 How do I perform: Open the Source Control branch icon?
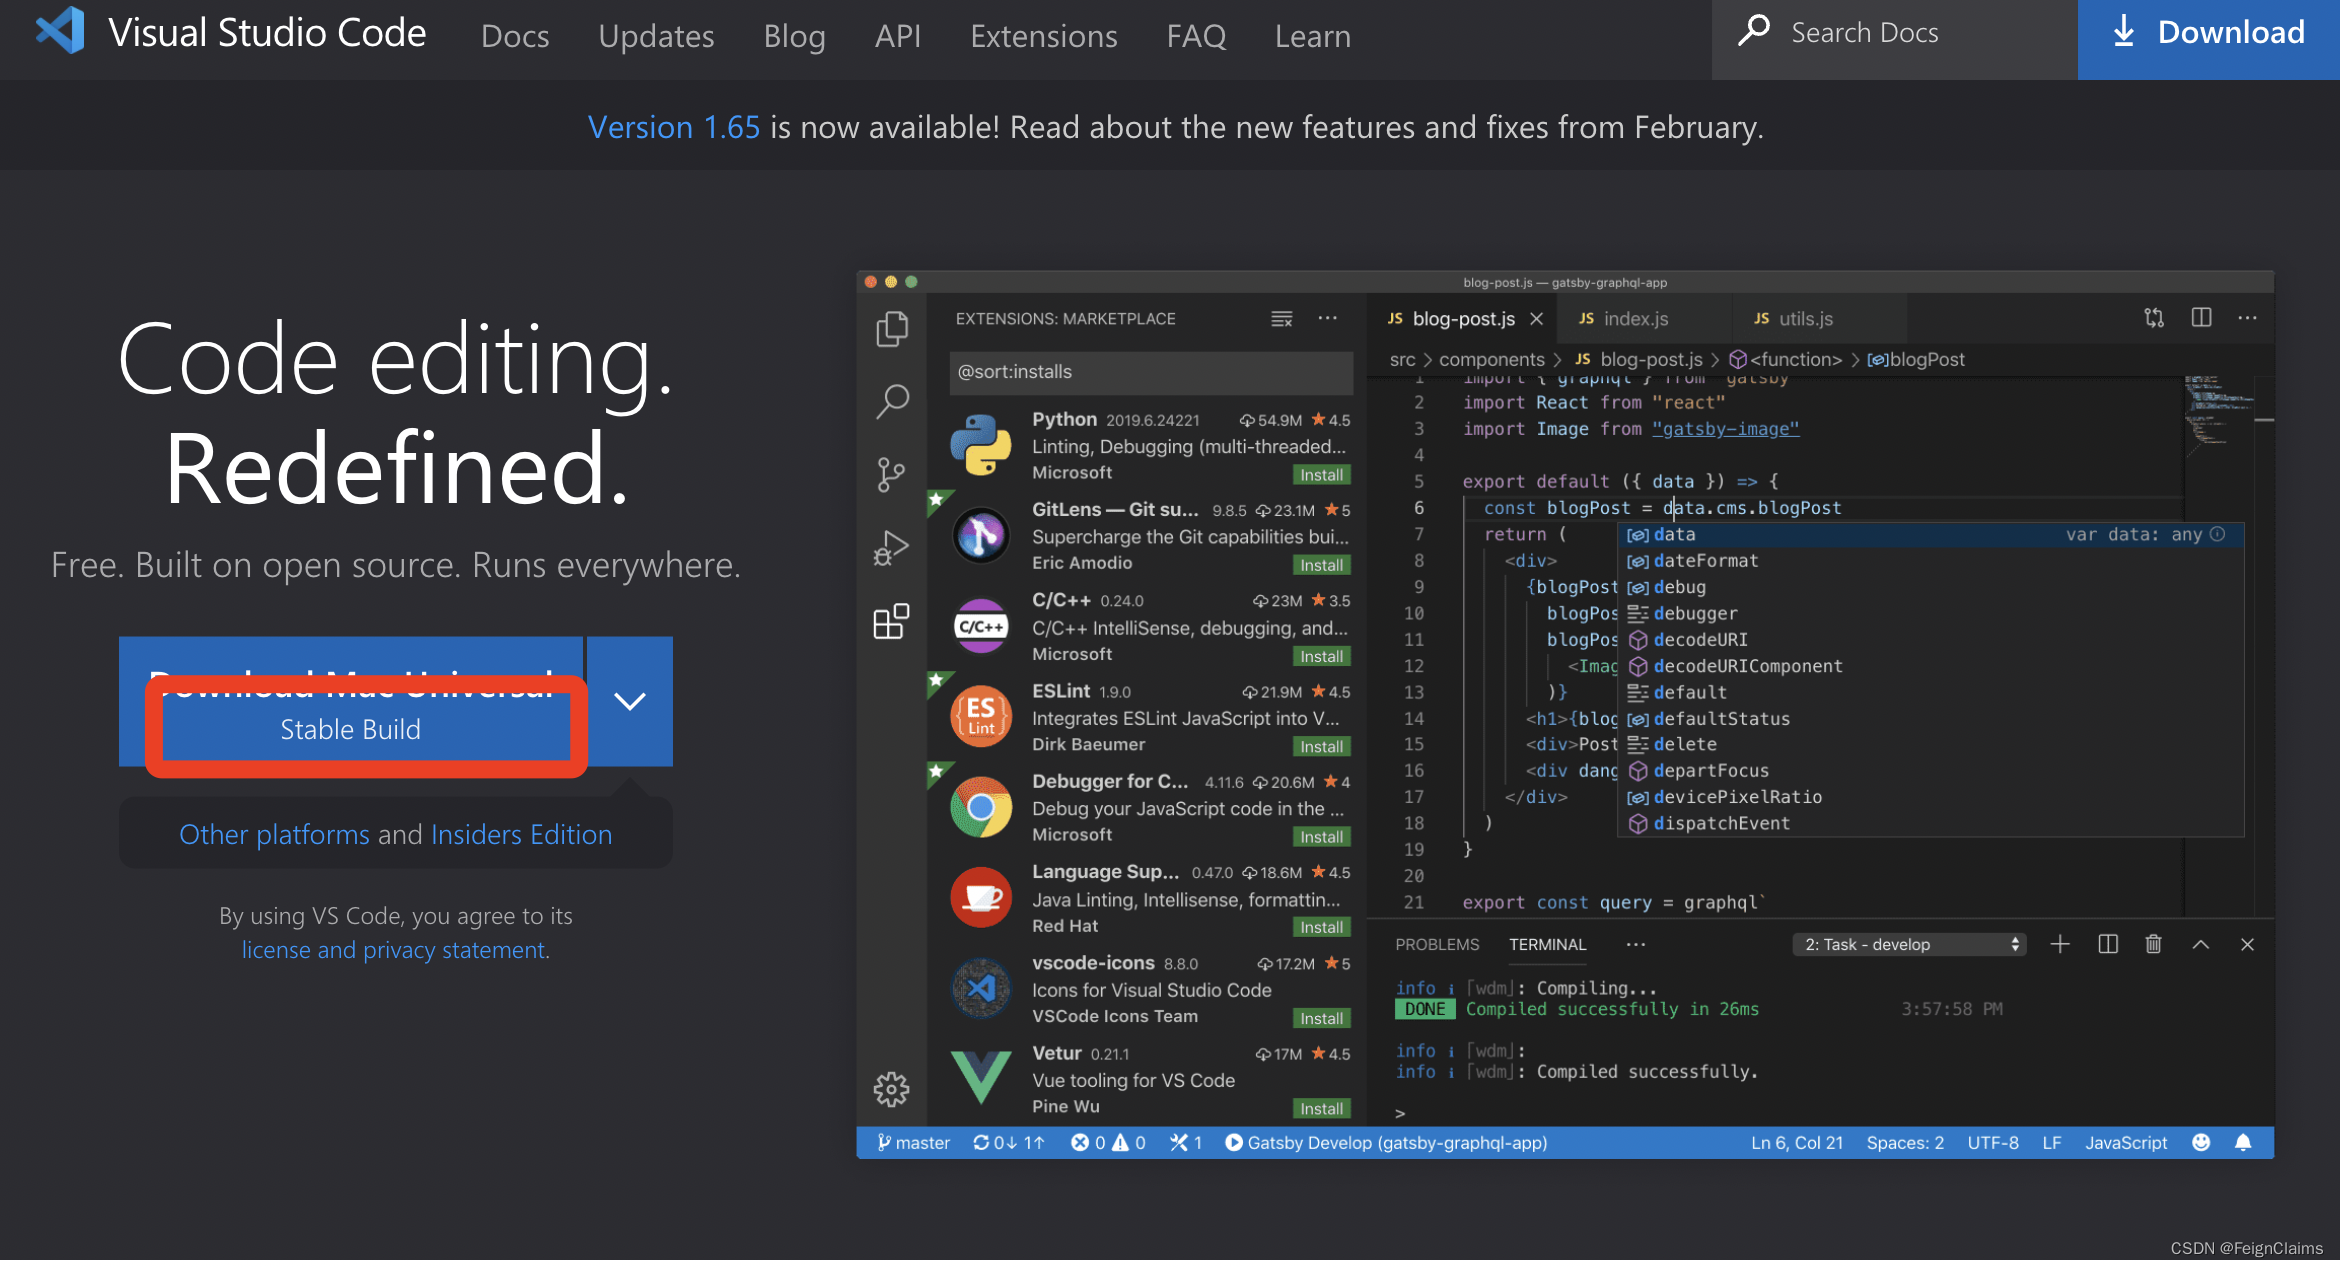[892, 474]
